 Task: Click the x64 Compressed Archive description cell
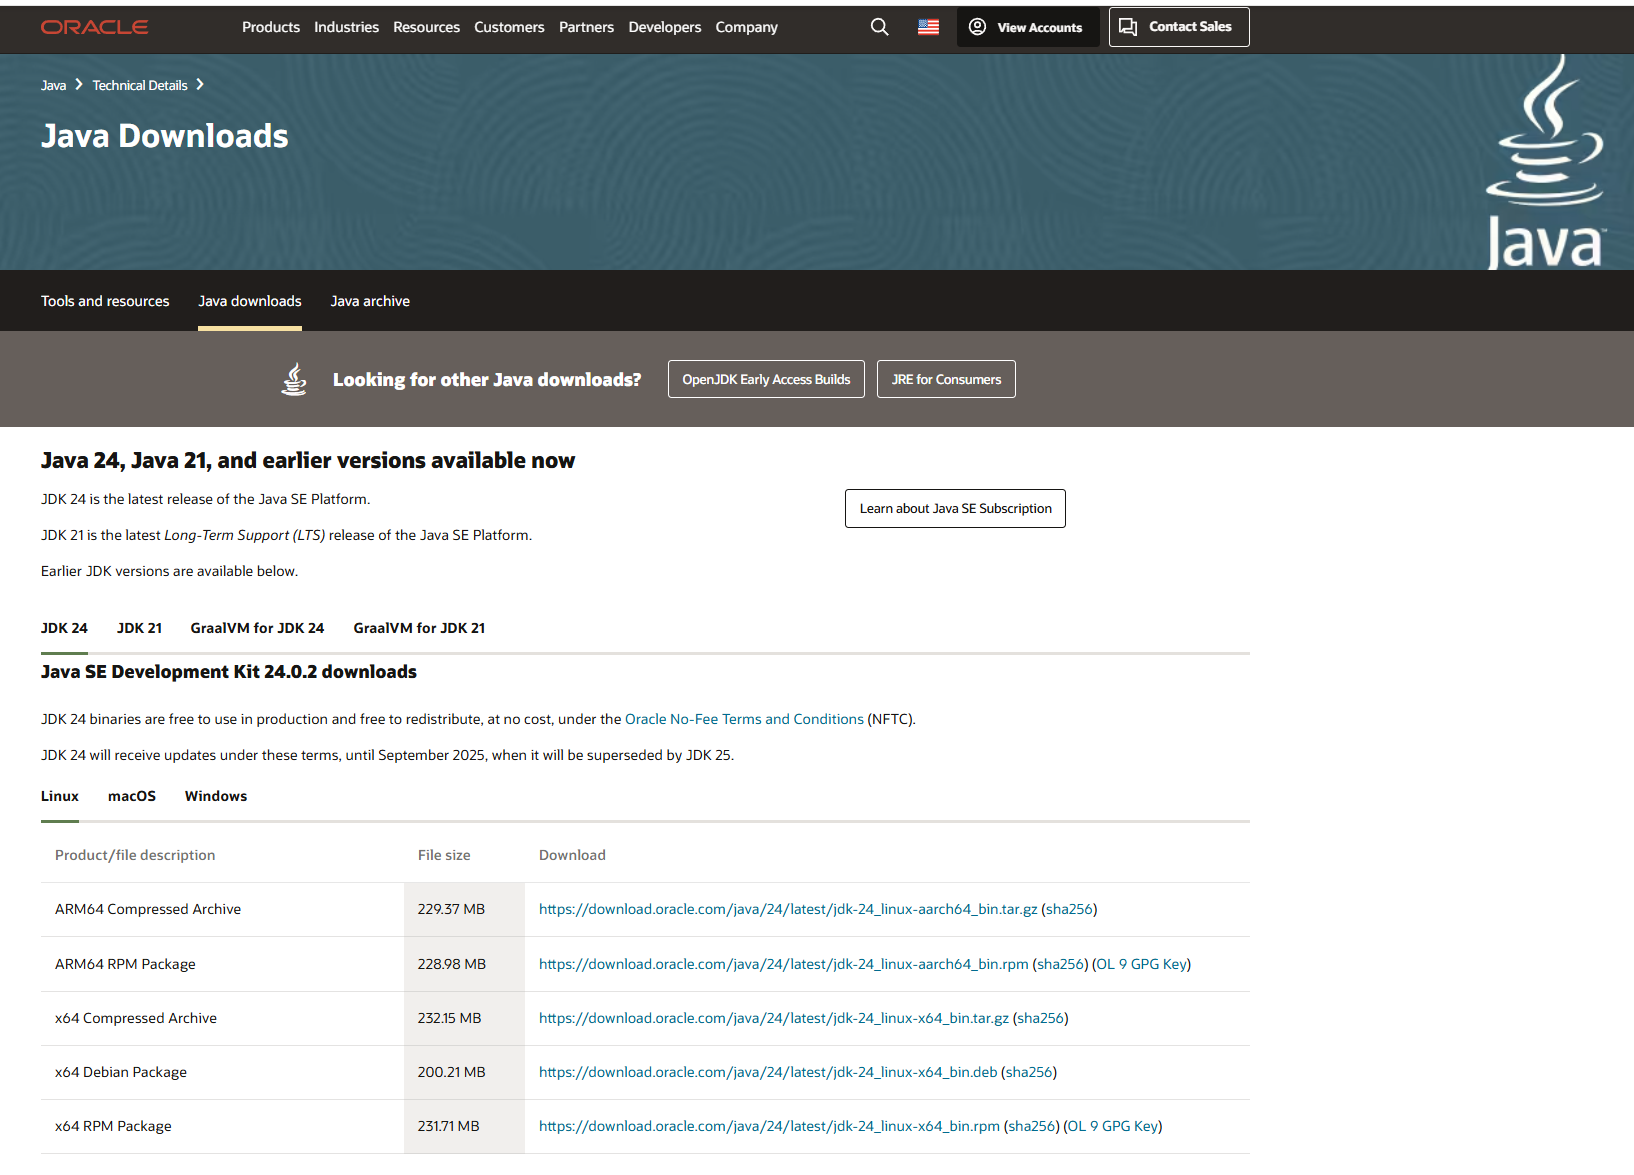(222, 1018)
